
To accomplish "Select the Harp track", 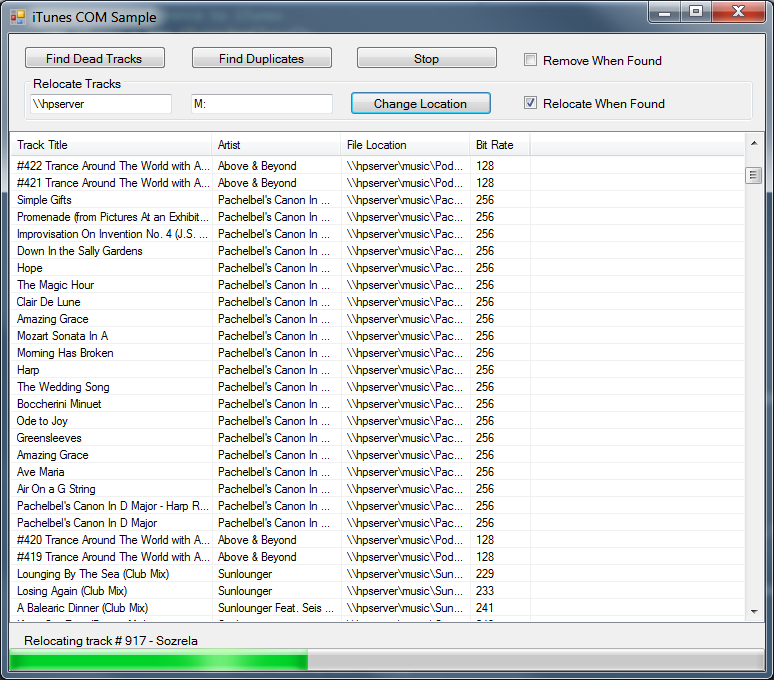I will click(x=377, y=370).
